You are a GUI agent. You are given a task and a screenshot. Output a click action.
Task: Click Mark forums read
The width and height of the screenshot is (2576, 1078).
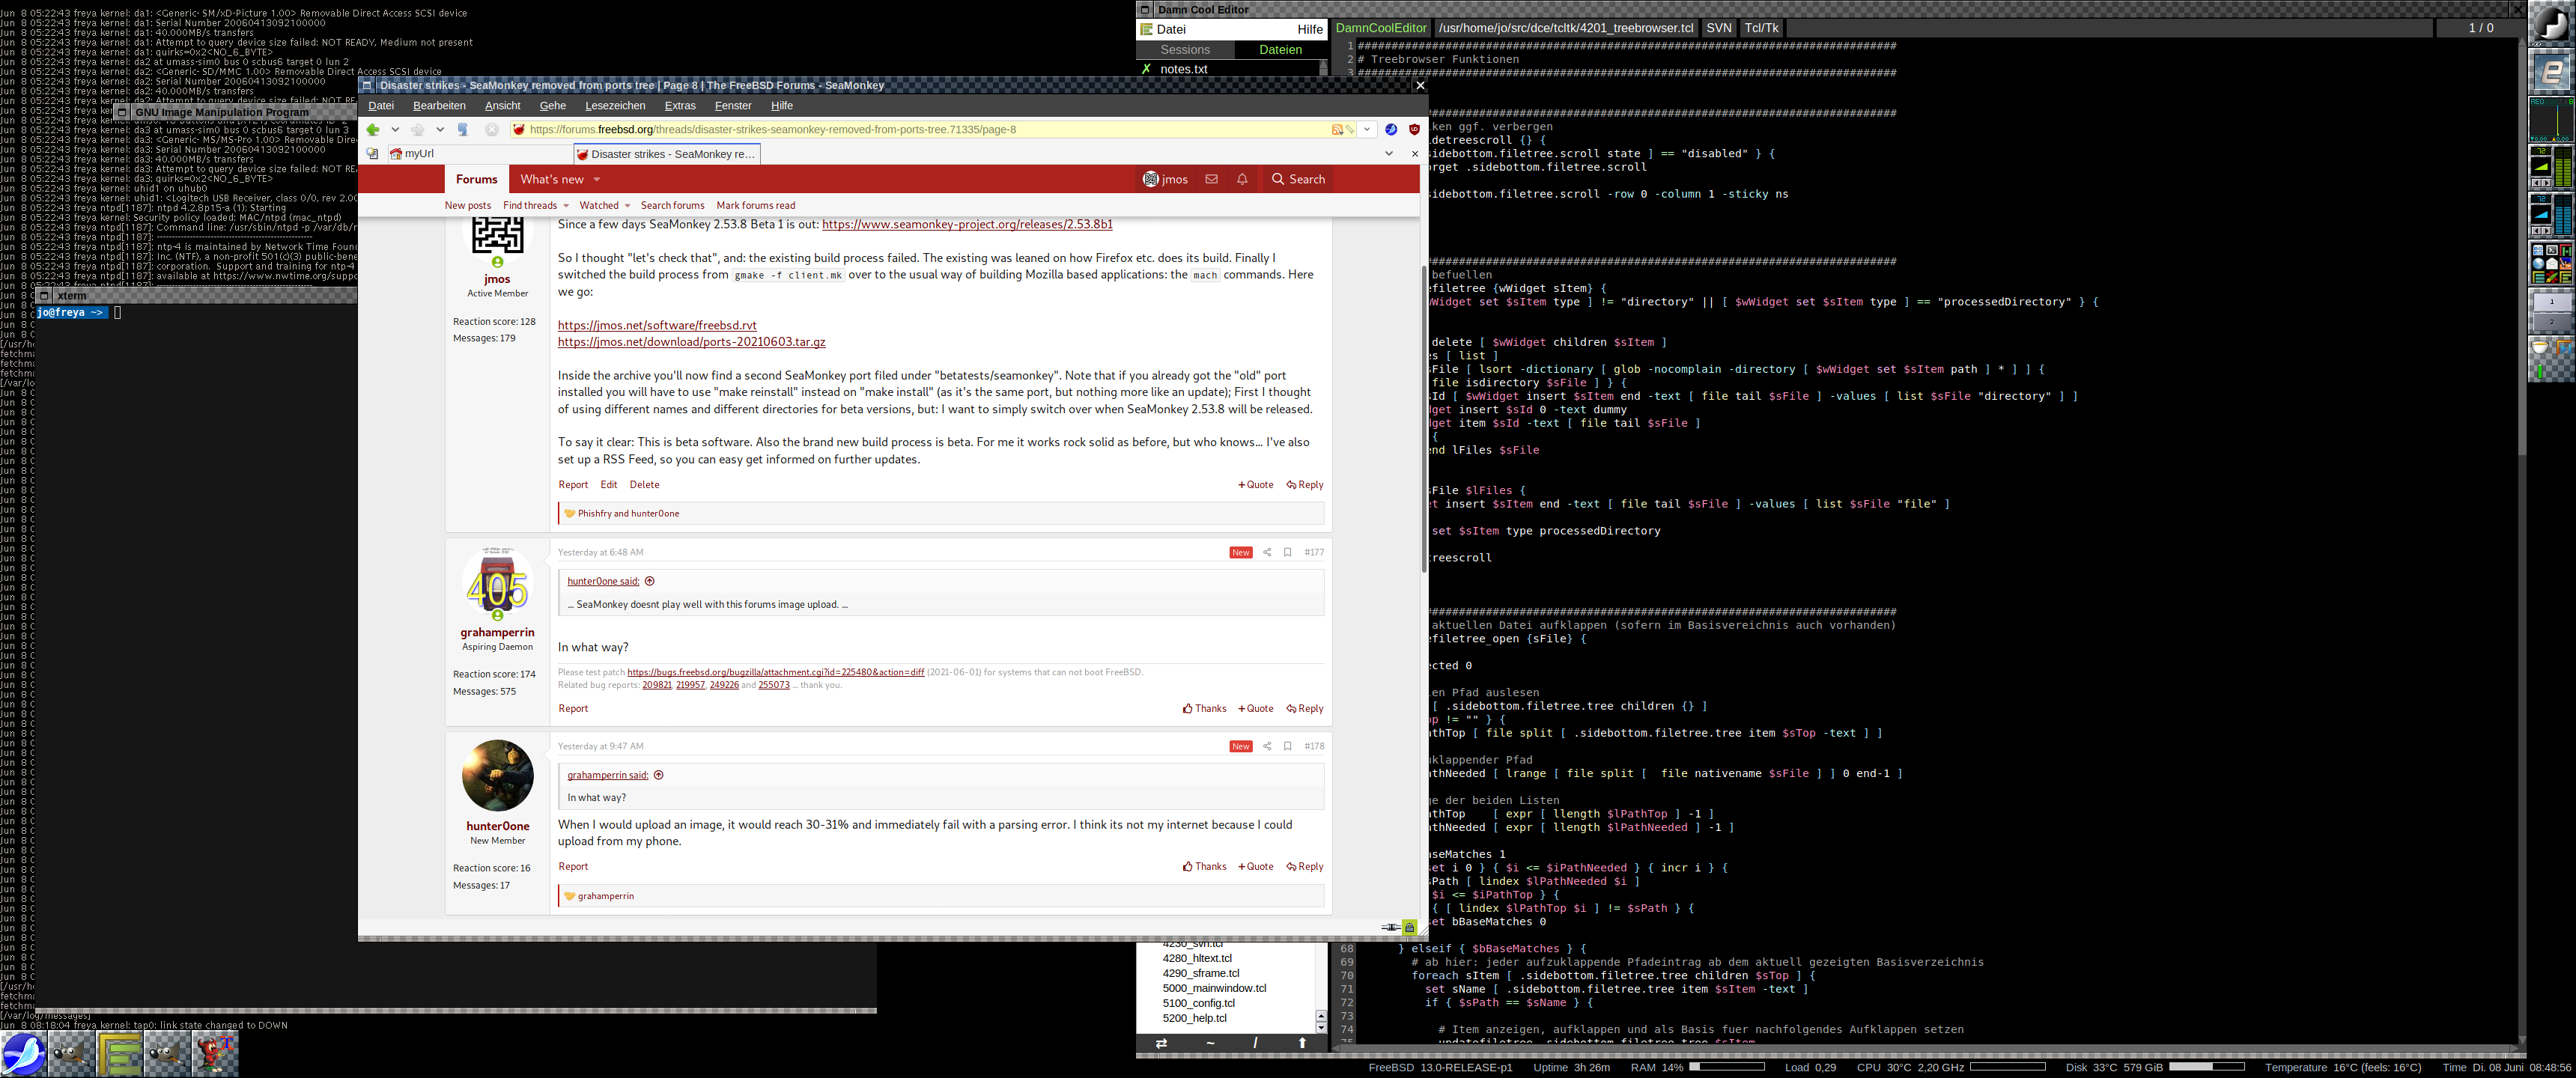(x=755, y=206)
